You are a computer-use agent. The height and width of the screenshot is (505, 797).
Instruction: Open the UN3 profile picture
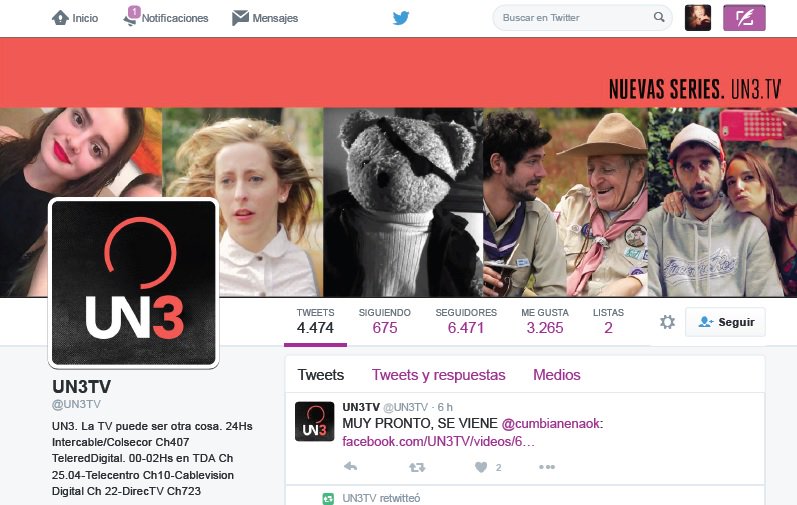click(133, 282)
